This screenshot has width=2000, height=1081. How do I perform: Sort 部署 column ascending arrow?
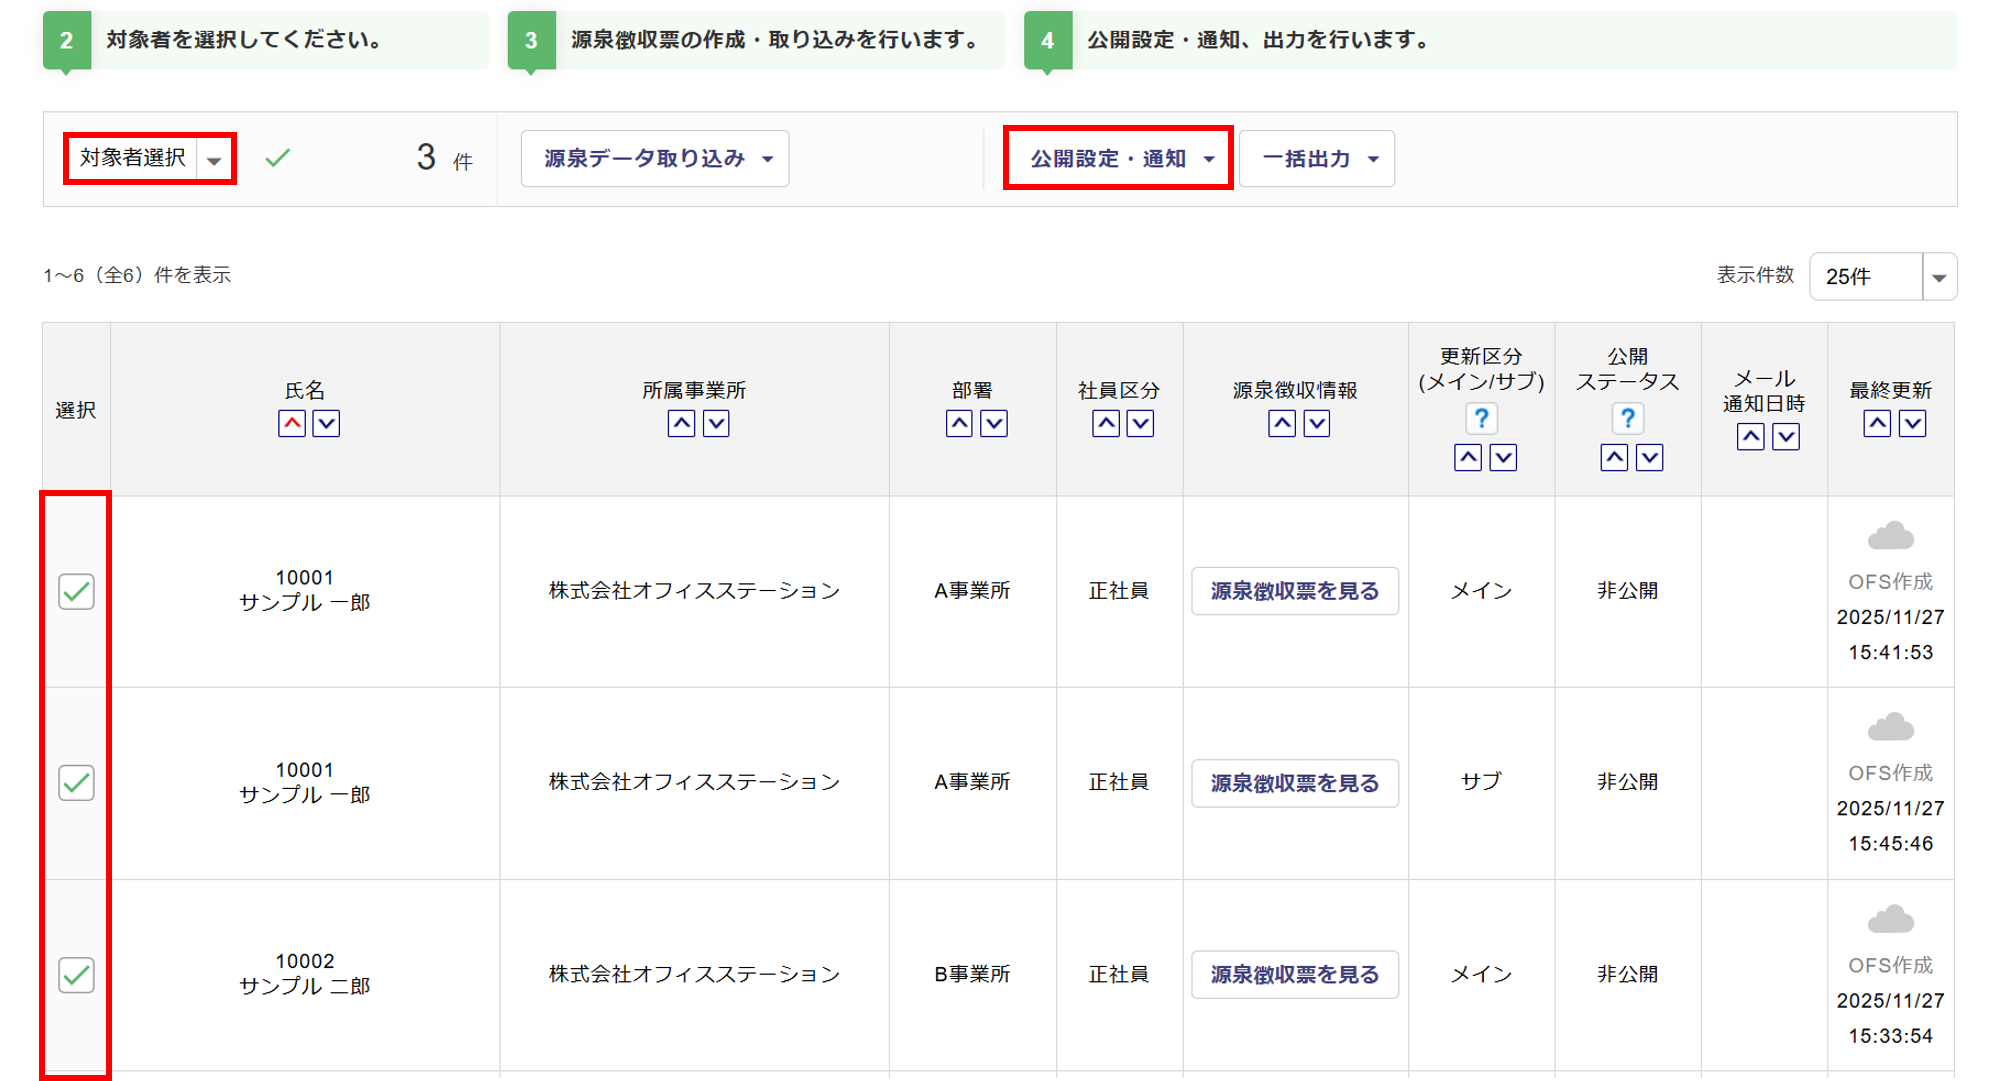point(959,424)
